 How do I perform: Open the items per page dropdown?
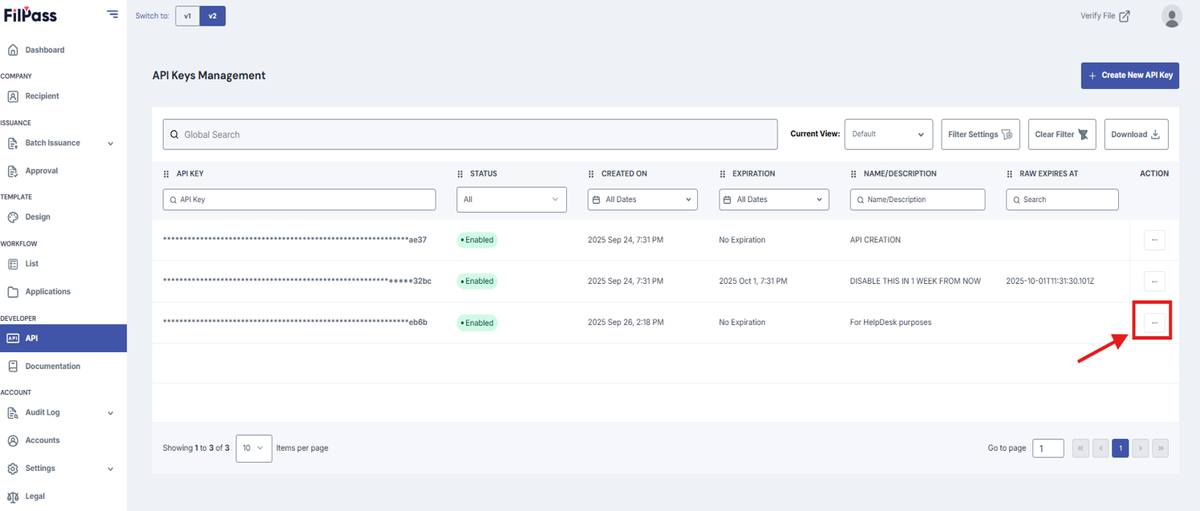[x=254, y=448]
